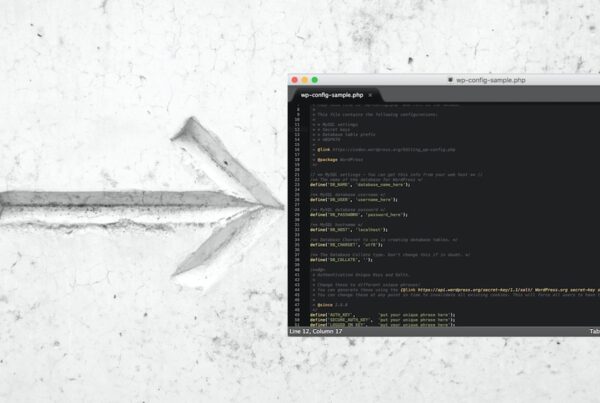Click the yellow minimize window button
The width and height of the screenshot is (600, 403).
coord(305,79)
